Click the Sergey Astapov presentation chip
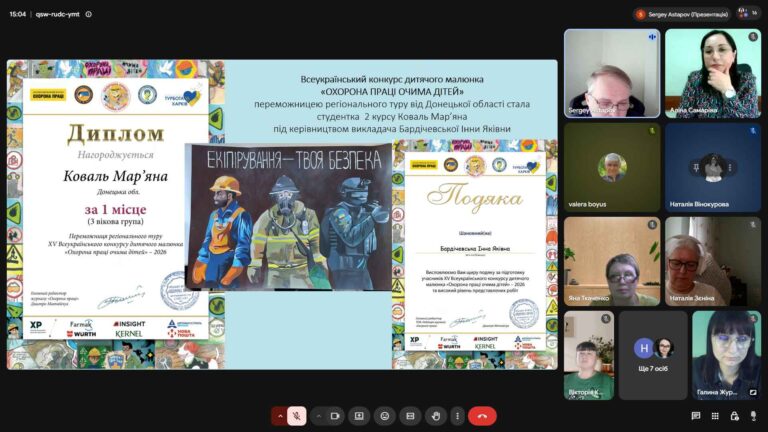768x432 pixels. click(x=682, y=14)
